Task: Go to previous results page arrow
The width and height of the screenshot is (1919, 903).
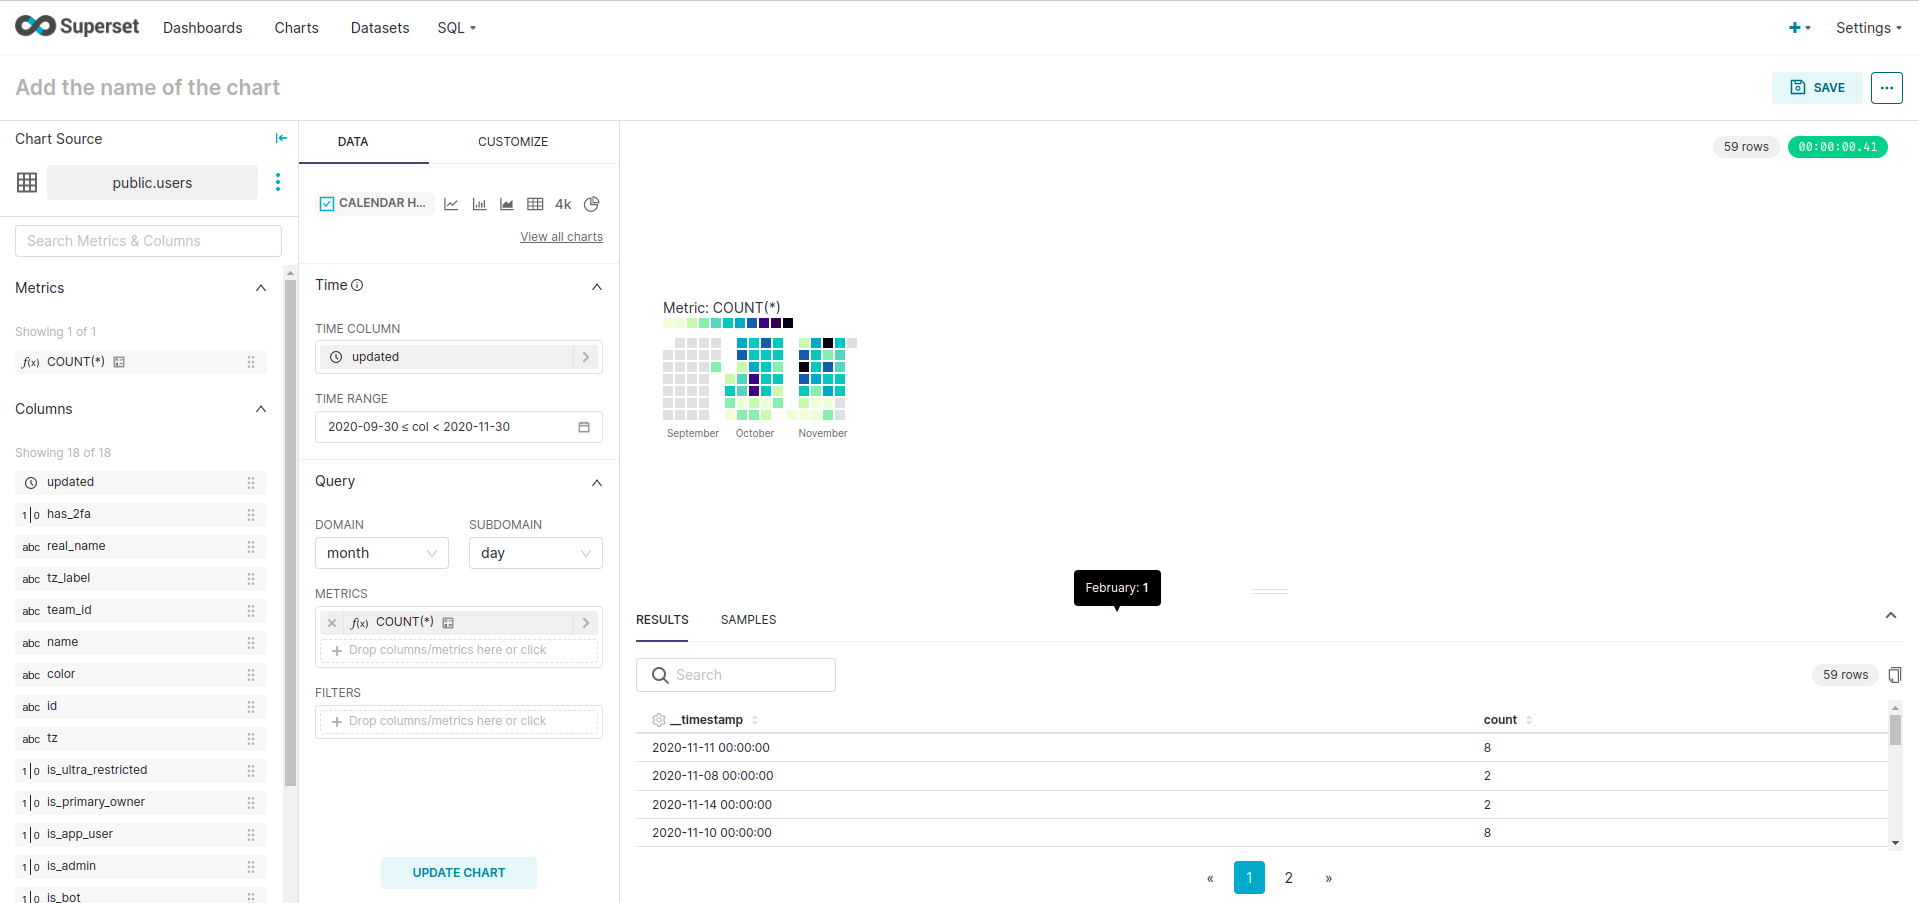Action: coord(1210,878)
